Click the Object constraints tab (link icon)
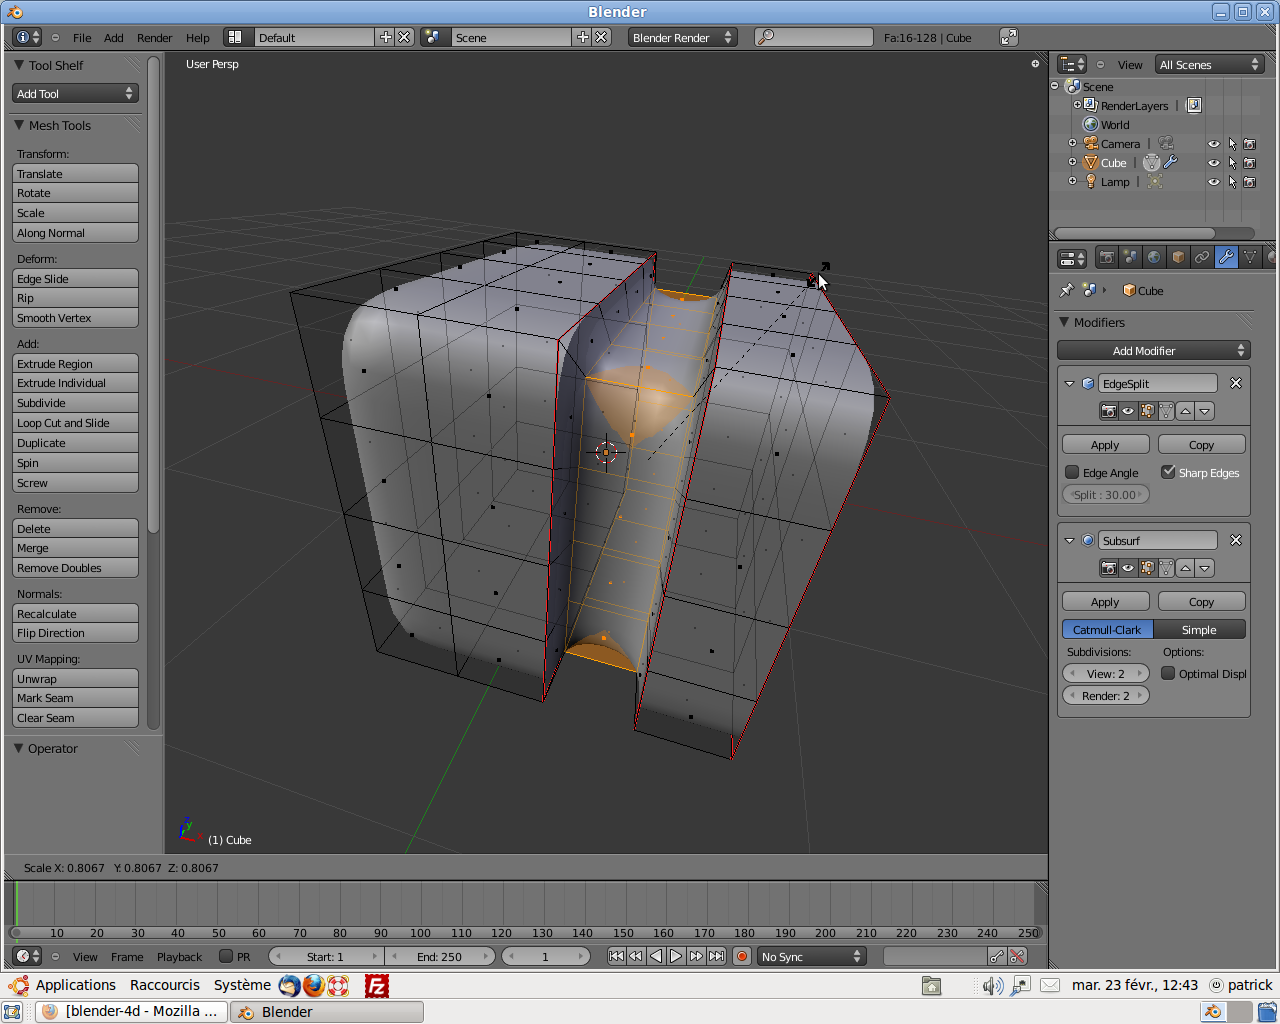1280x1024 pixels. click(1201, 257)
